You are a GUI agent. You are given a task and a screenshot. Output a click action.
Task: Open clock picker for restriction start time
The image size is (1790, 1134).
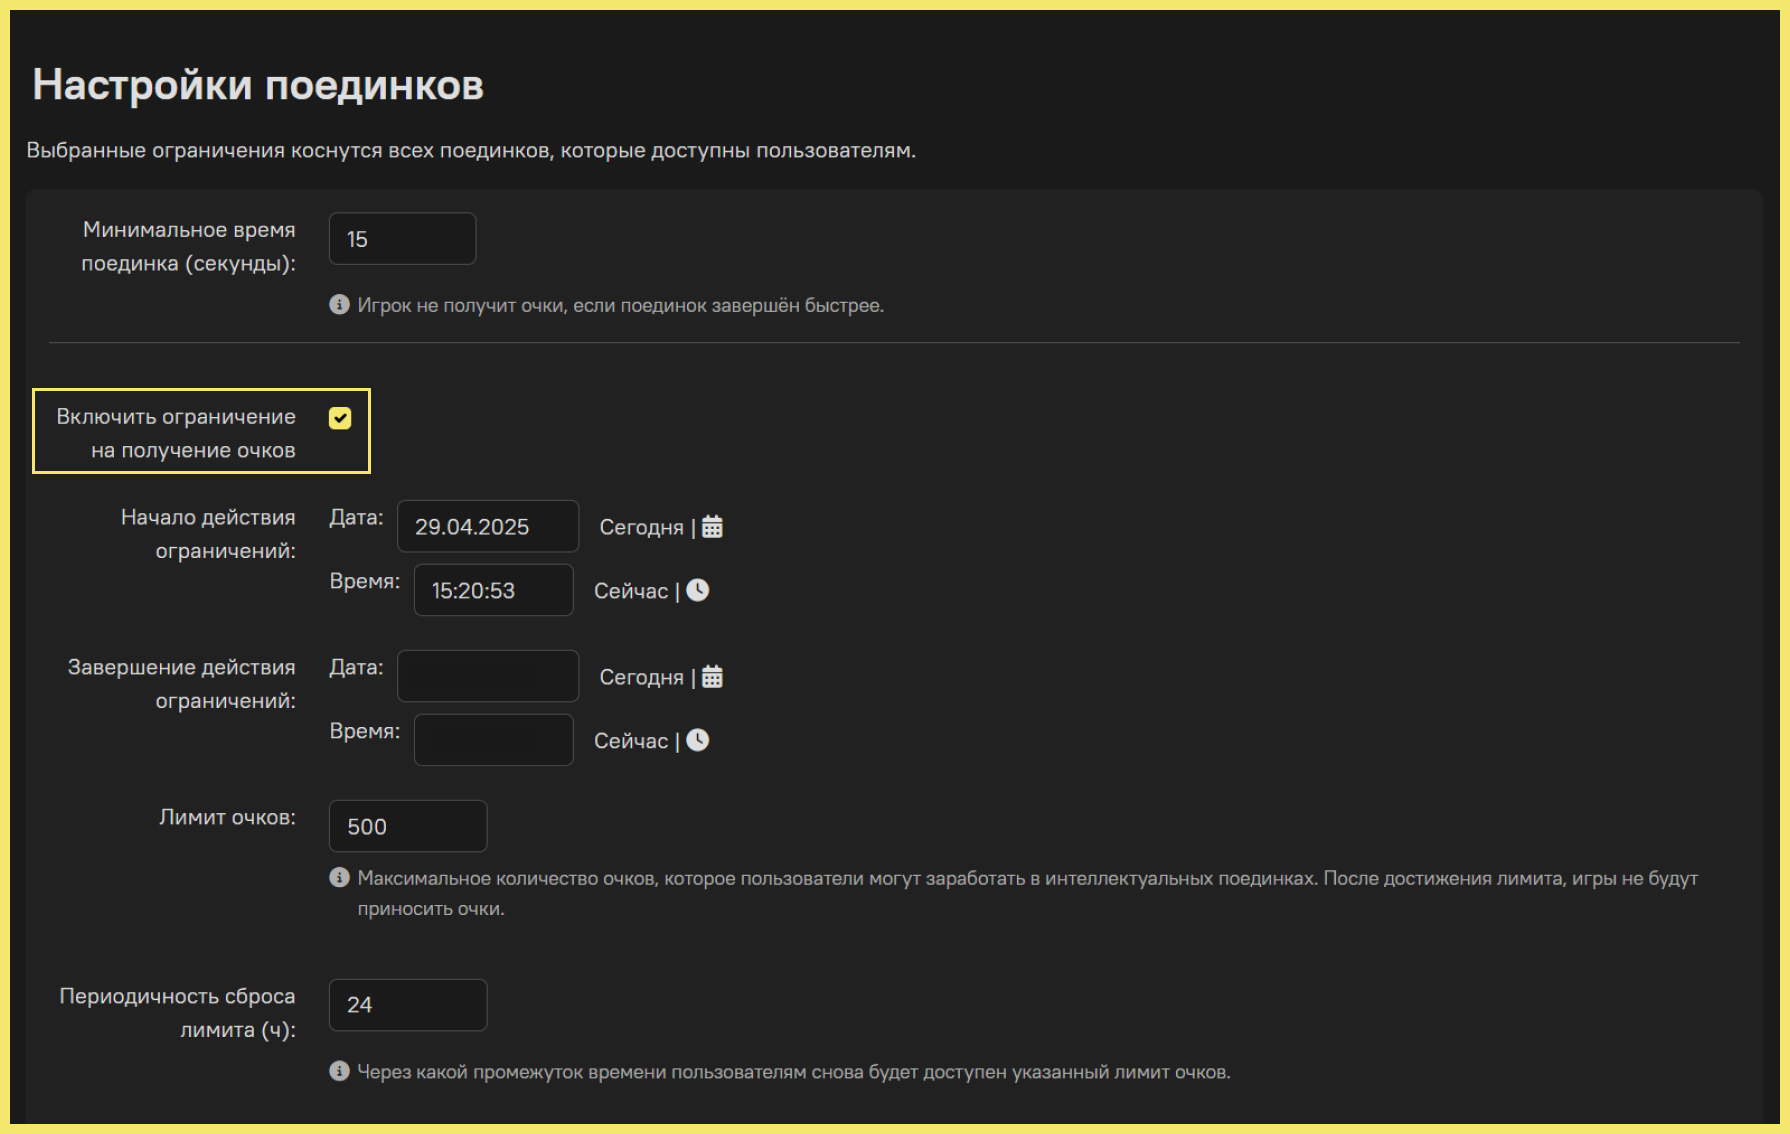click(698, 590)
